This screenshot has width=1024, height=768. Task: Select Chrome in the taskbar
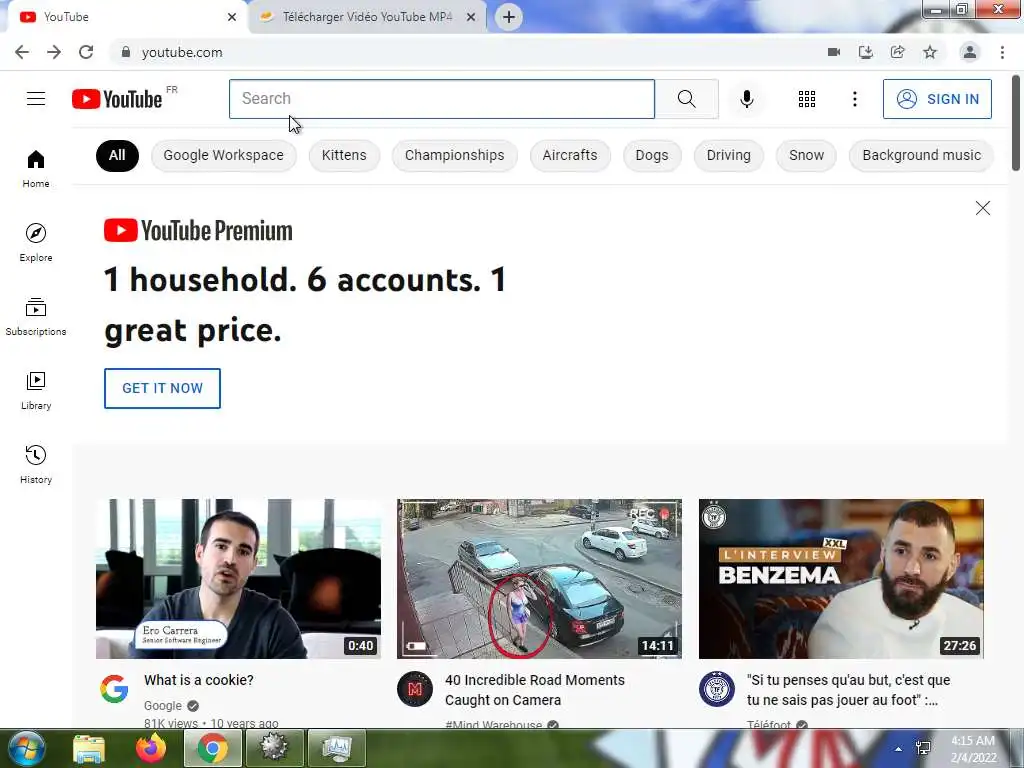(212, 748)
